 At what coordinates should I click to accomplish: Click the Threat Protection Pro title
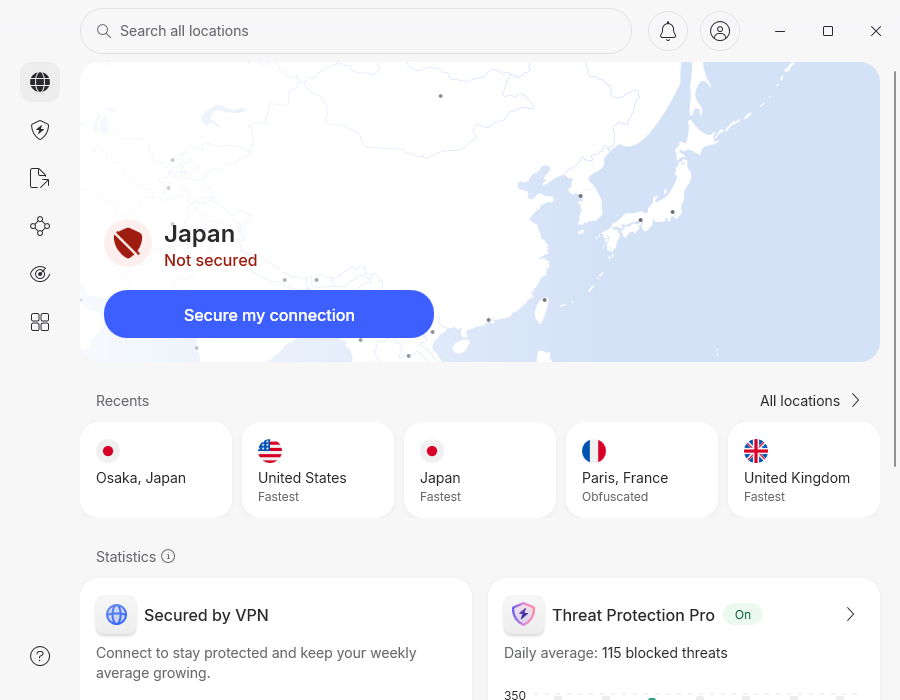click(633, 615)
